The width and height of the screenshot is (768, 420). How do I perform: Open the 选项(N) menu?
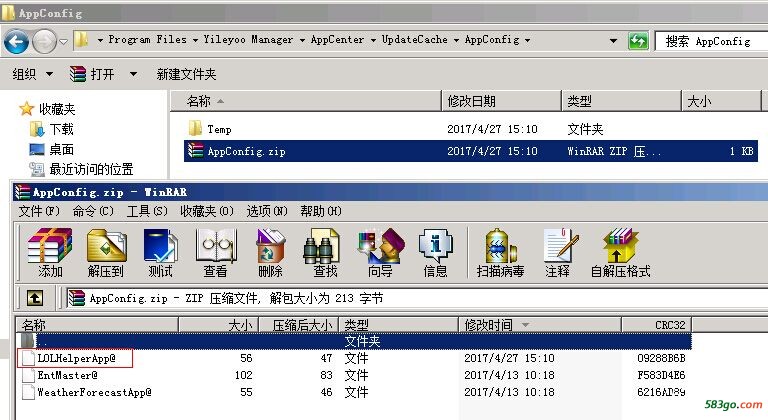pyautogui.click(x=267, y=211)
